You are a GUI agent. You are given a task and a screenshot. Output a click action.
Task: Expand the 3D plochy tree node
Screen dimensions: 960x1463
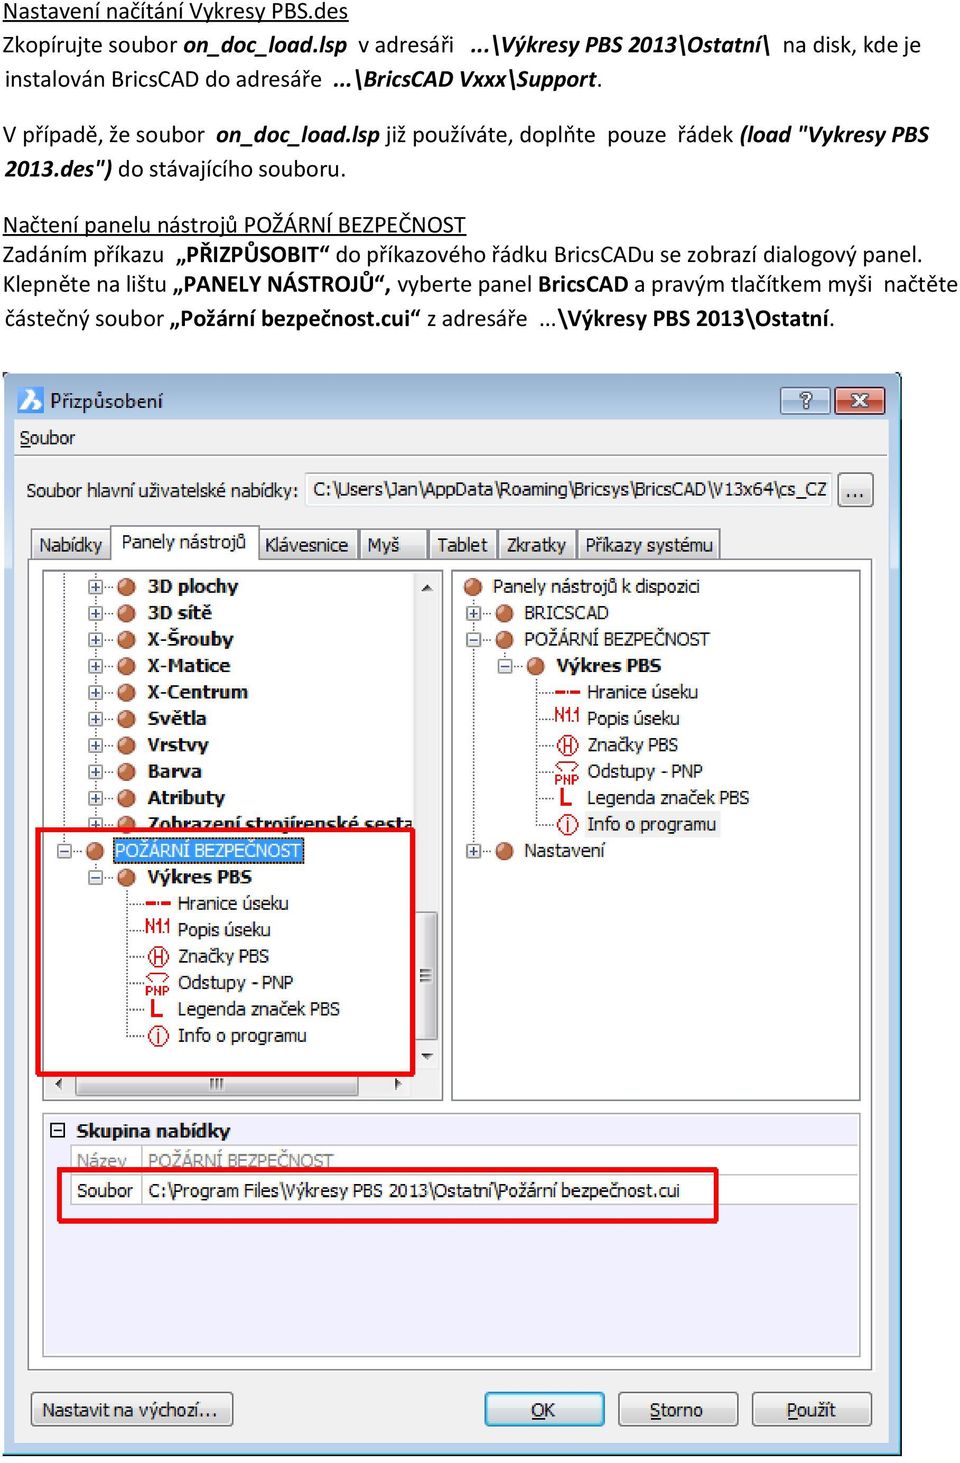tap(96, 587)
